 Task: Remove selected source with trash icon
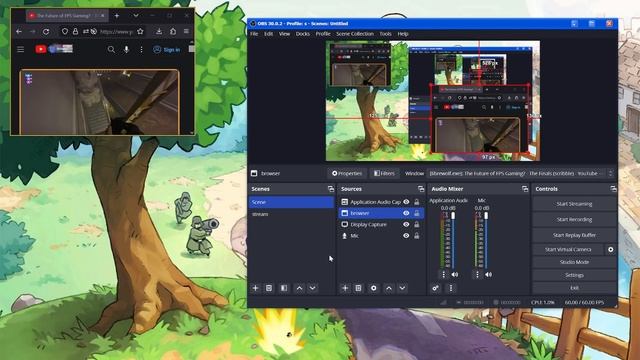(358, 288)
